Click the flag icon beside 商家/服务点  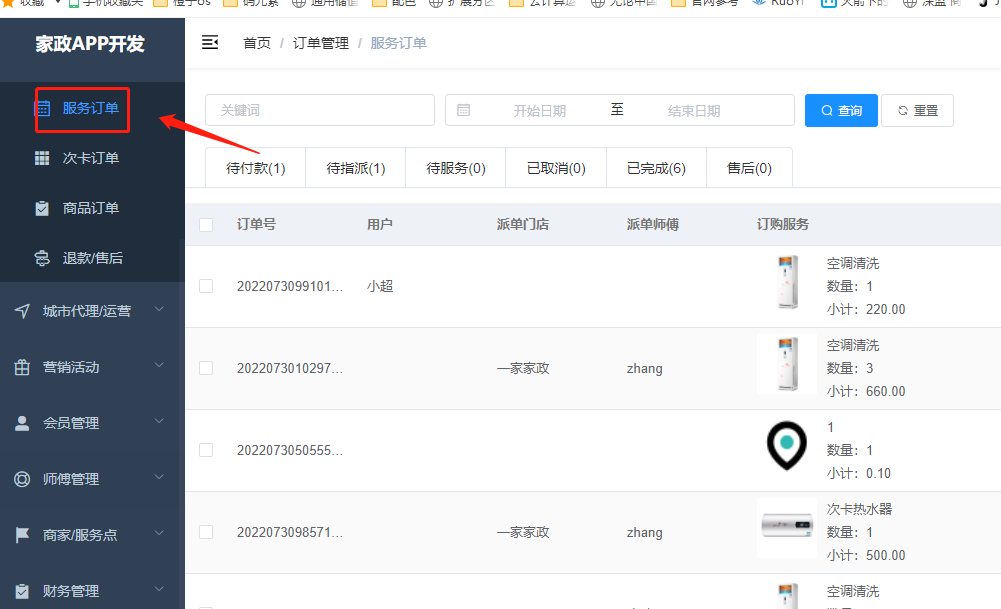pos(22,535)
